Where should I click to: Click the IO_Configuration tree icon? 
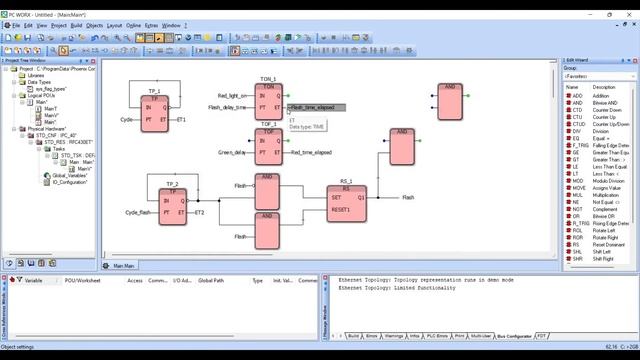pyautogui.click(x=47, y=182)
